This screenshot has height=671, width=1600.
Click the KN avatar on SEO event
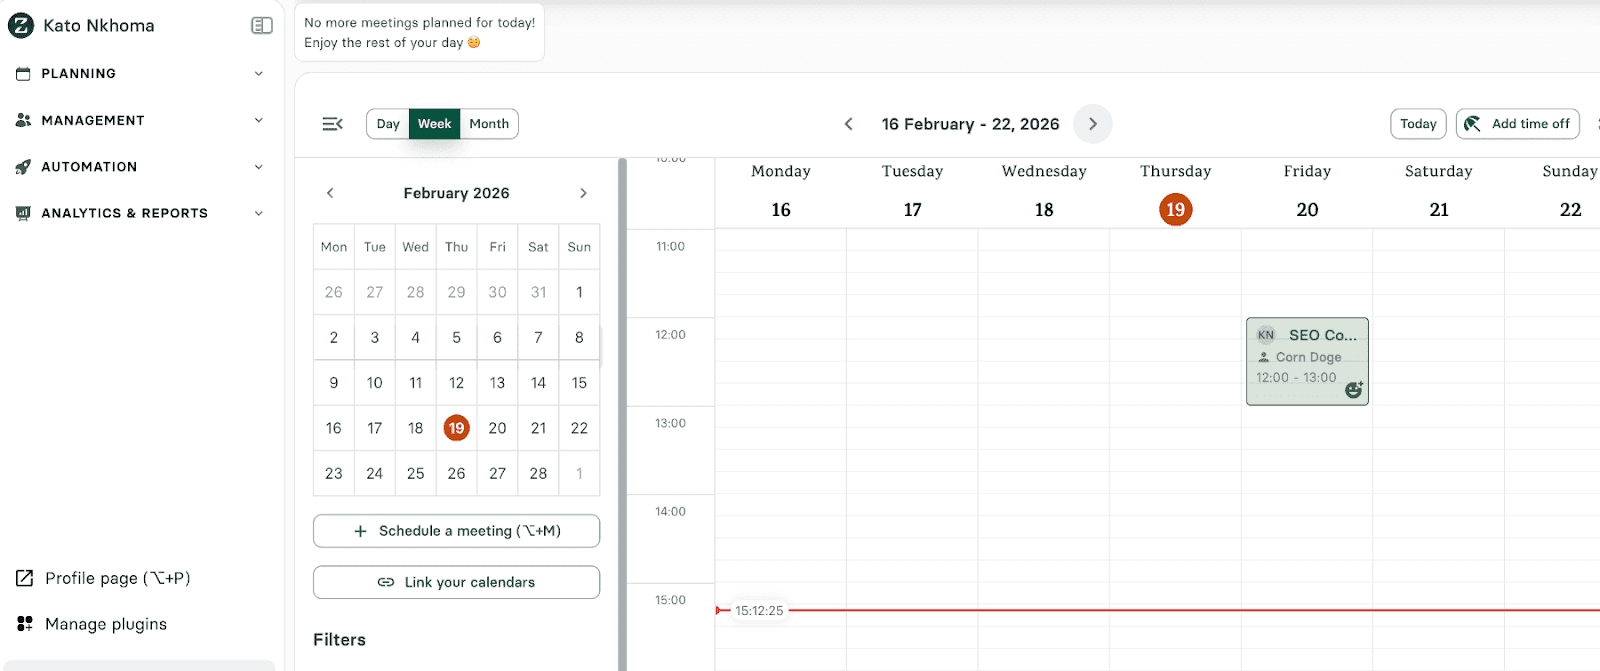point(1266,335)
